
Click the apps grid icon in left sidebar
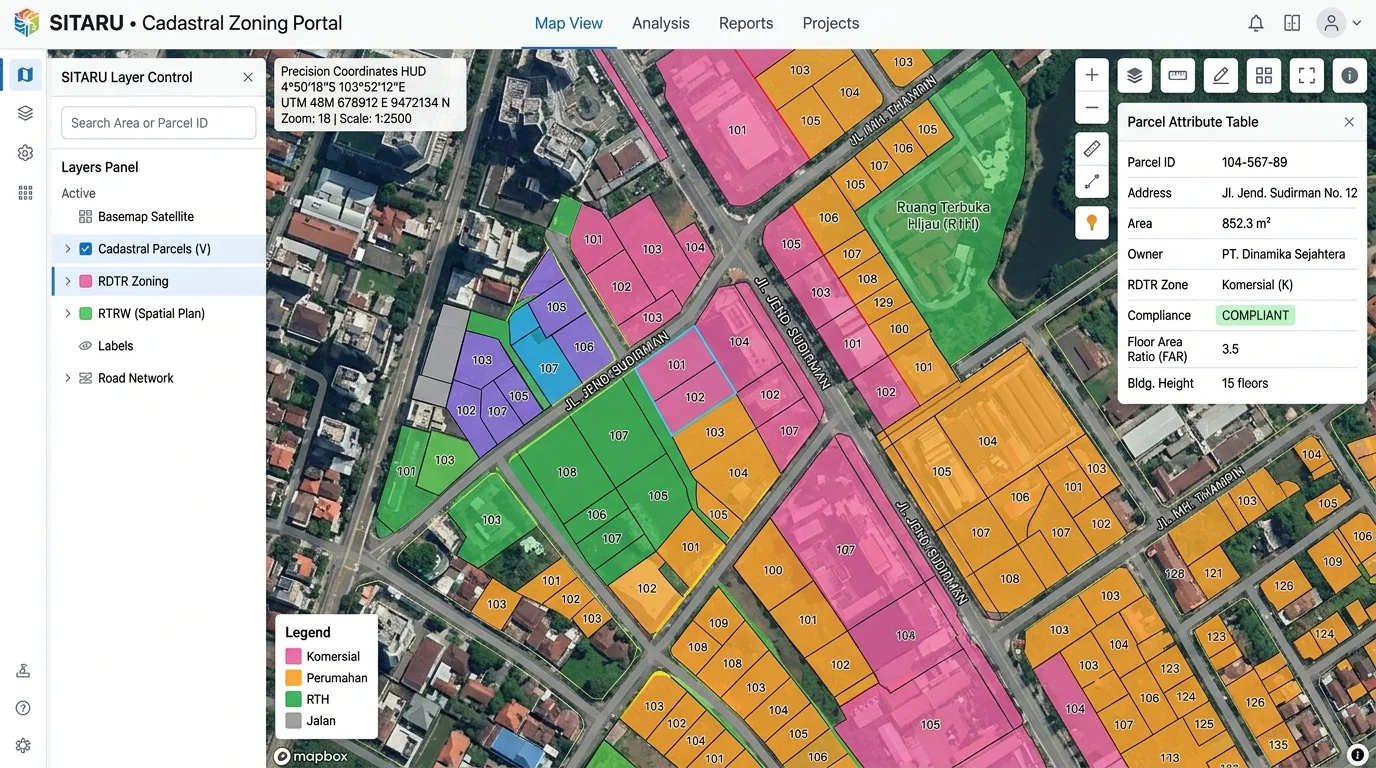coord(25,193)
